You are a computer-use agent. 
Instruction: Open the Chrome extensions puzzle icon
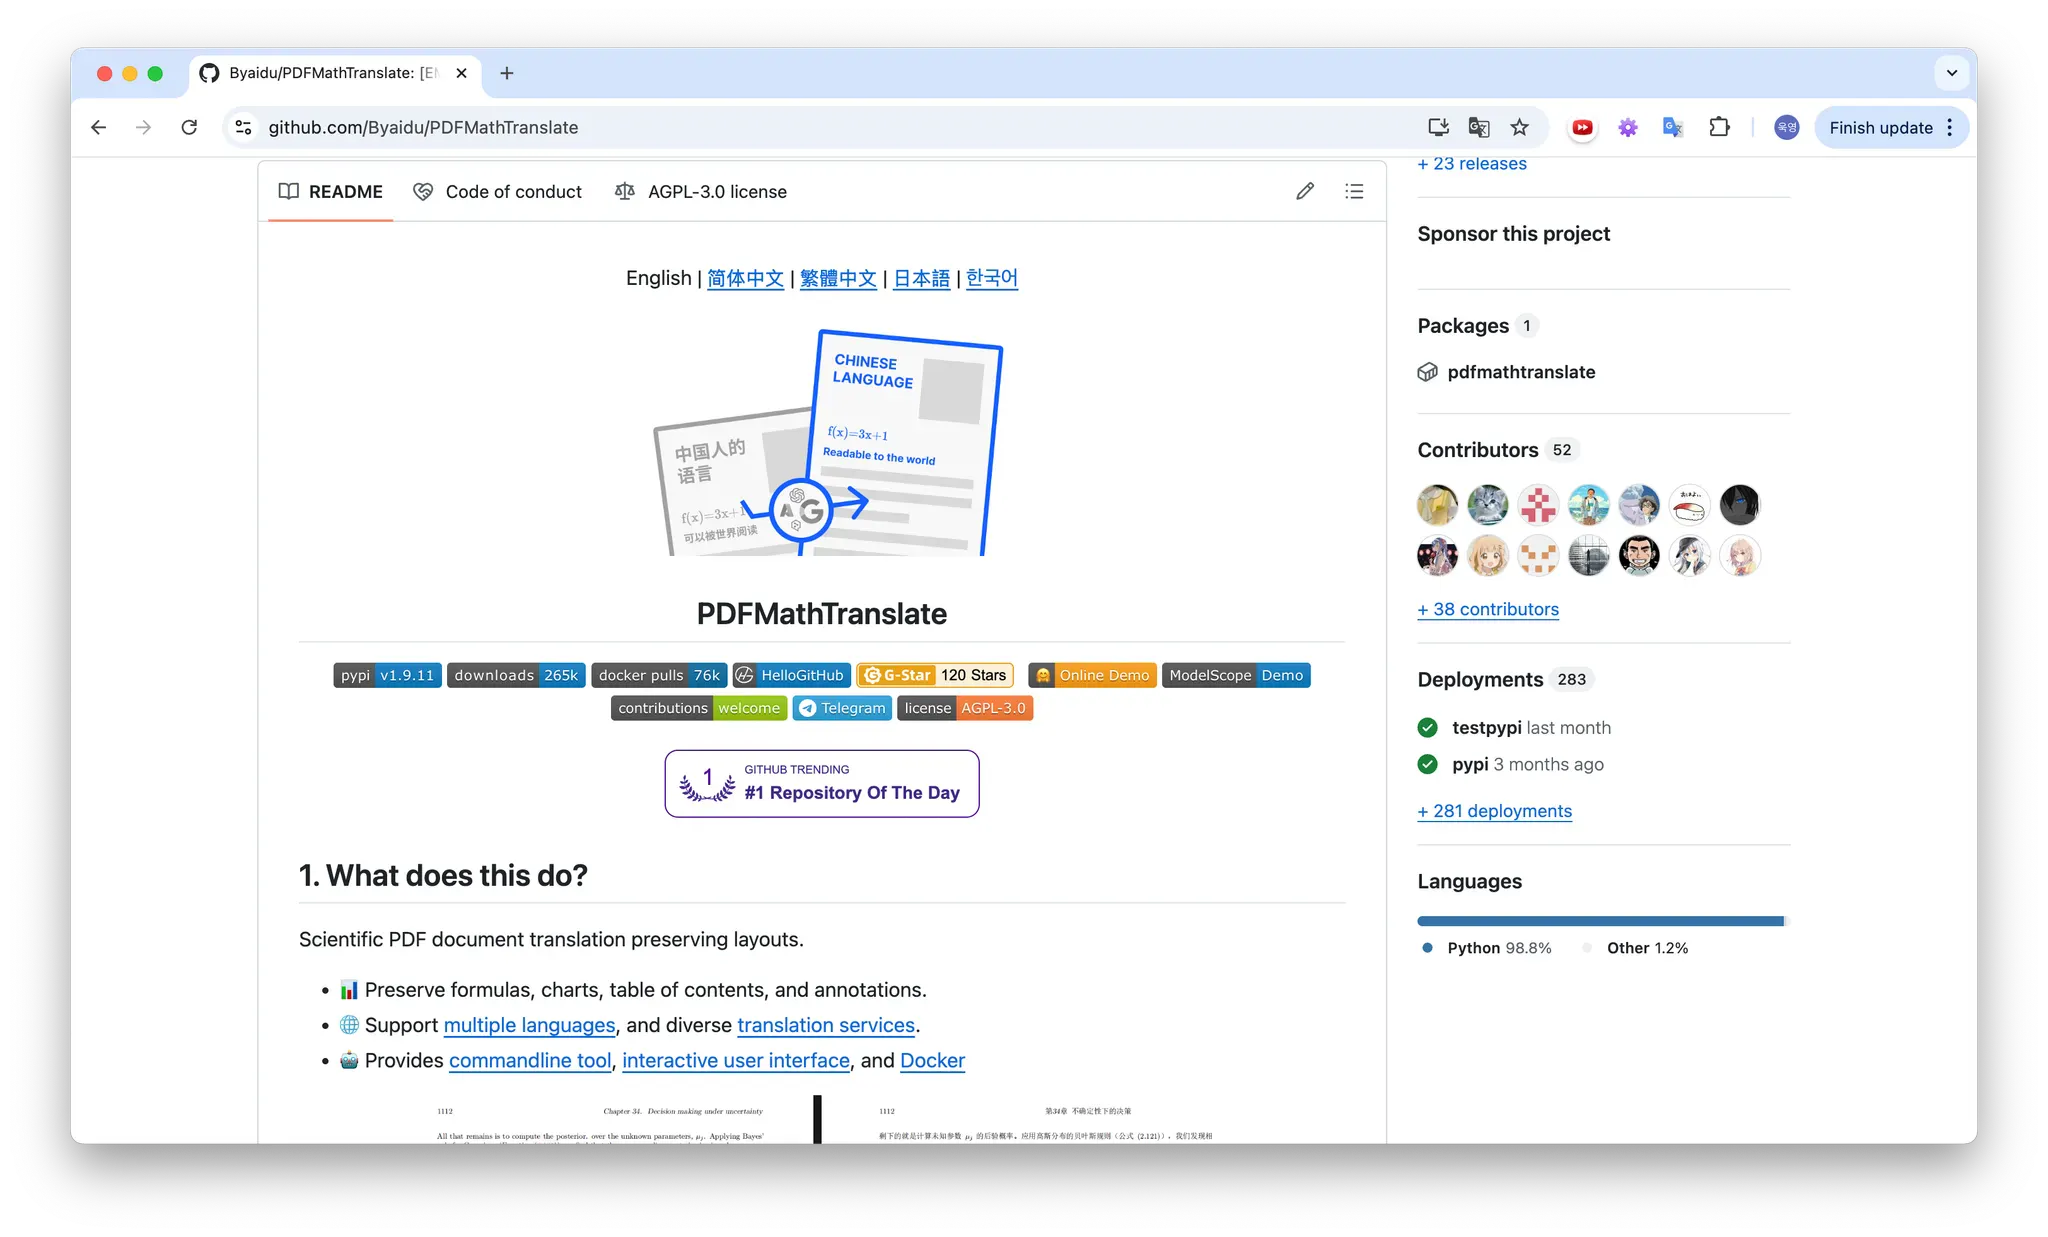click(x=1719, y=127)
